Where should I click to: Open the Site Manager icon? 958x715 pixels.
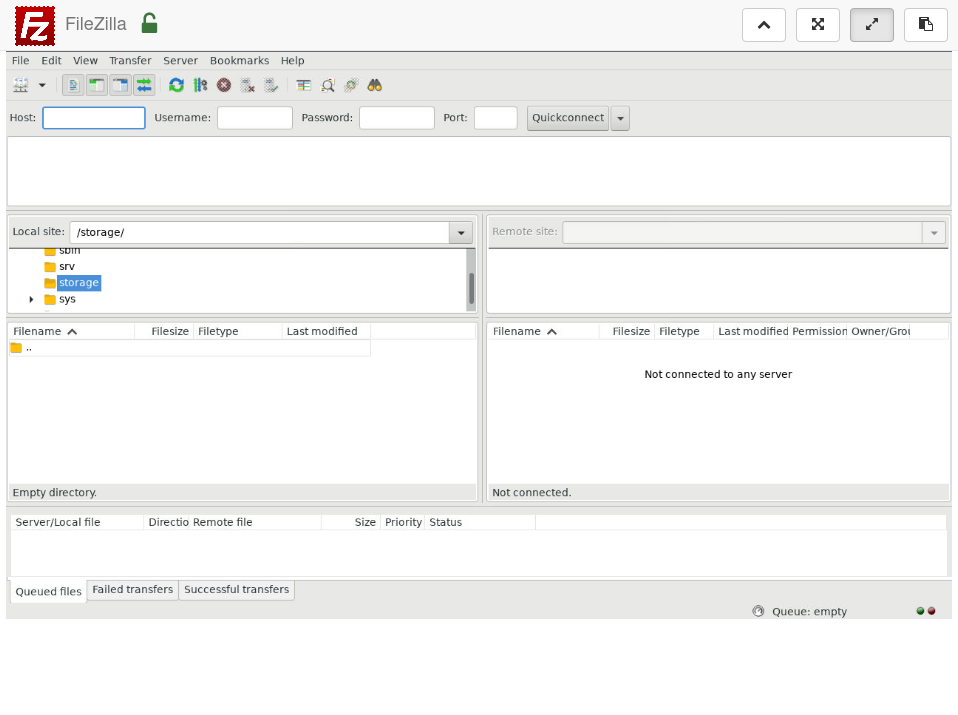point(21,86)
